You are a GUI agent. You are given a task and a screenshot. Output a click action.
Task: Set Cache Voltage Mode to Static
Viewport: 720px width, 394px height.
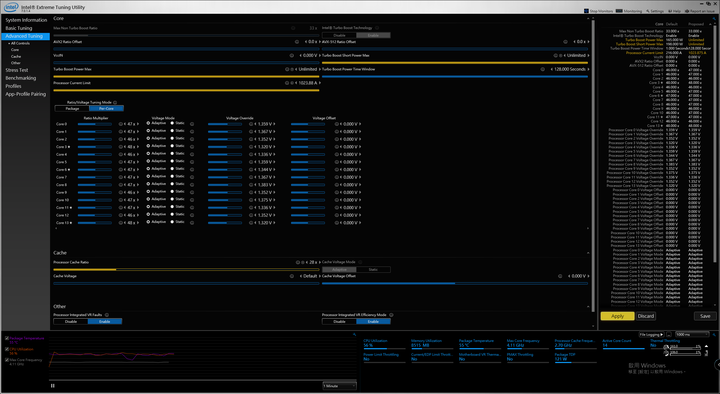pyautogui.click(x=373, y=270)
